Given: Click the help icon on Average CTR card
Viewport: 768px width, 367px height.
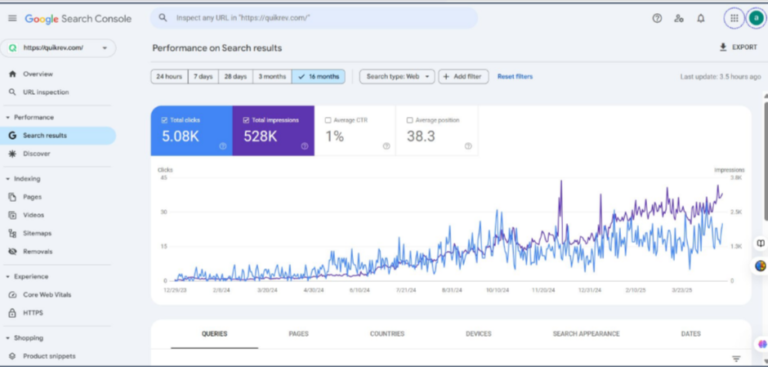Looking at the screenshot, I should tap(386, 146).
